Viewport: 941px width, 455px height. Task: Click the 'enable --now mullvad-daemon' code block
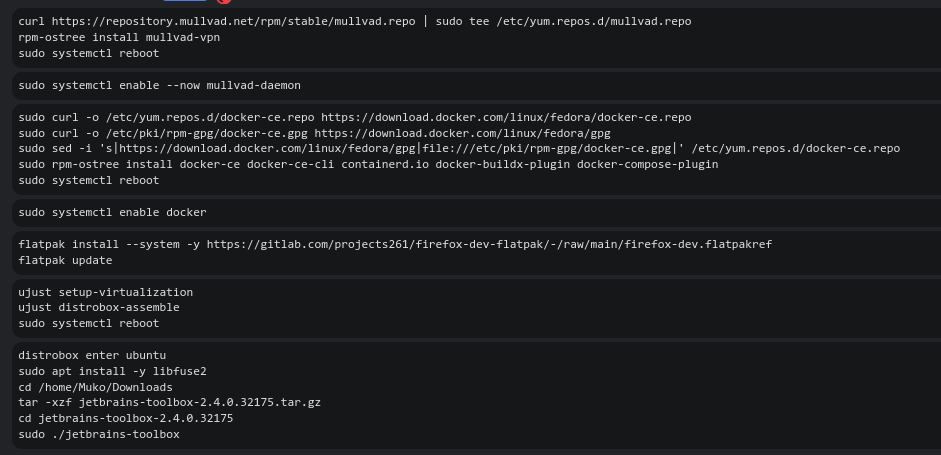[x=159, y=85]
